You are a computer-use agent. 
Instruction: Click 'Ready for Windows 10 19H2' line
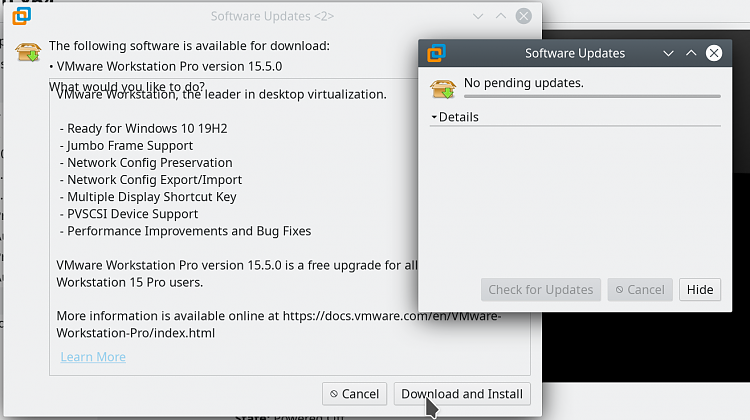pos(143,128)
